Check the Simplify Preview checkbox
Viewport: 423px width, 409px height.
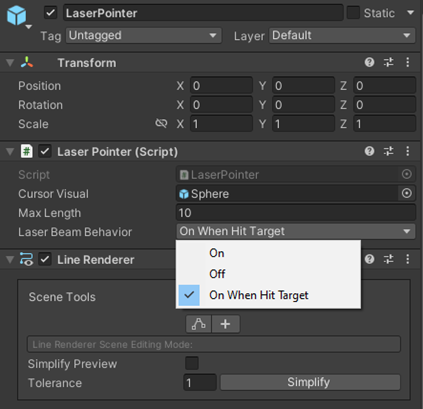pyautogui.click(x=192, y=363)
